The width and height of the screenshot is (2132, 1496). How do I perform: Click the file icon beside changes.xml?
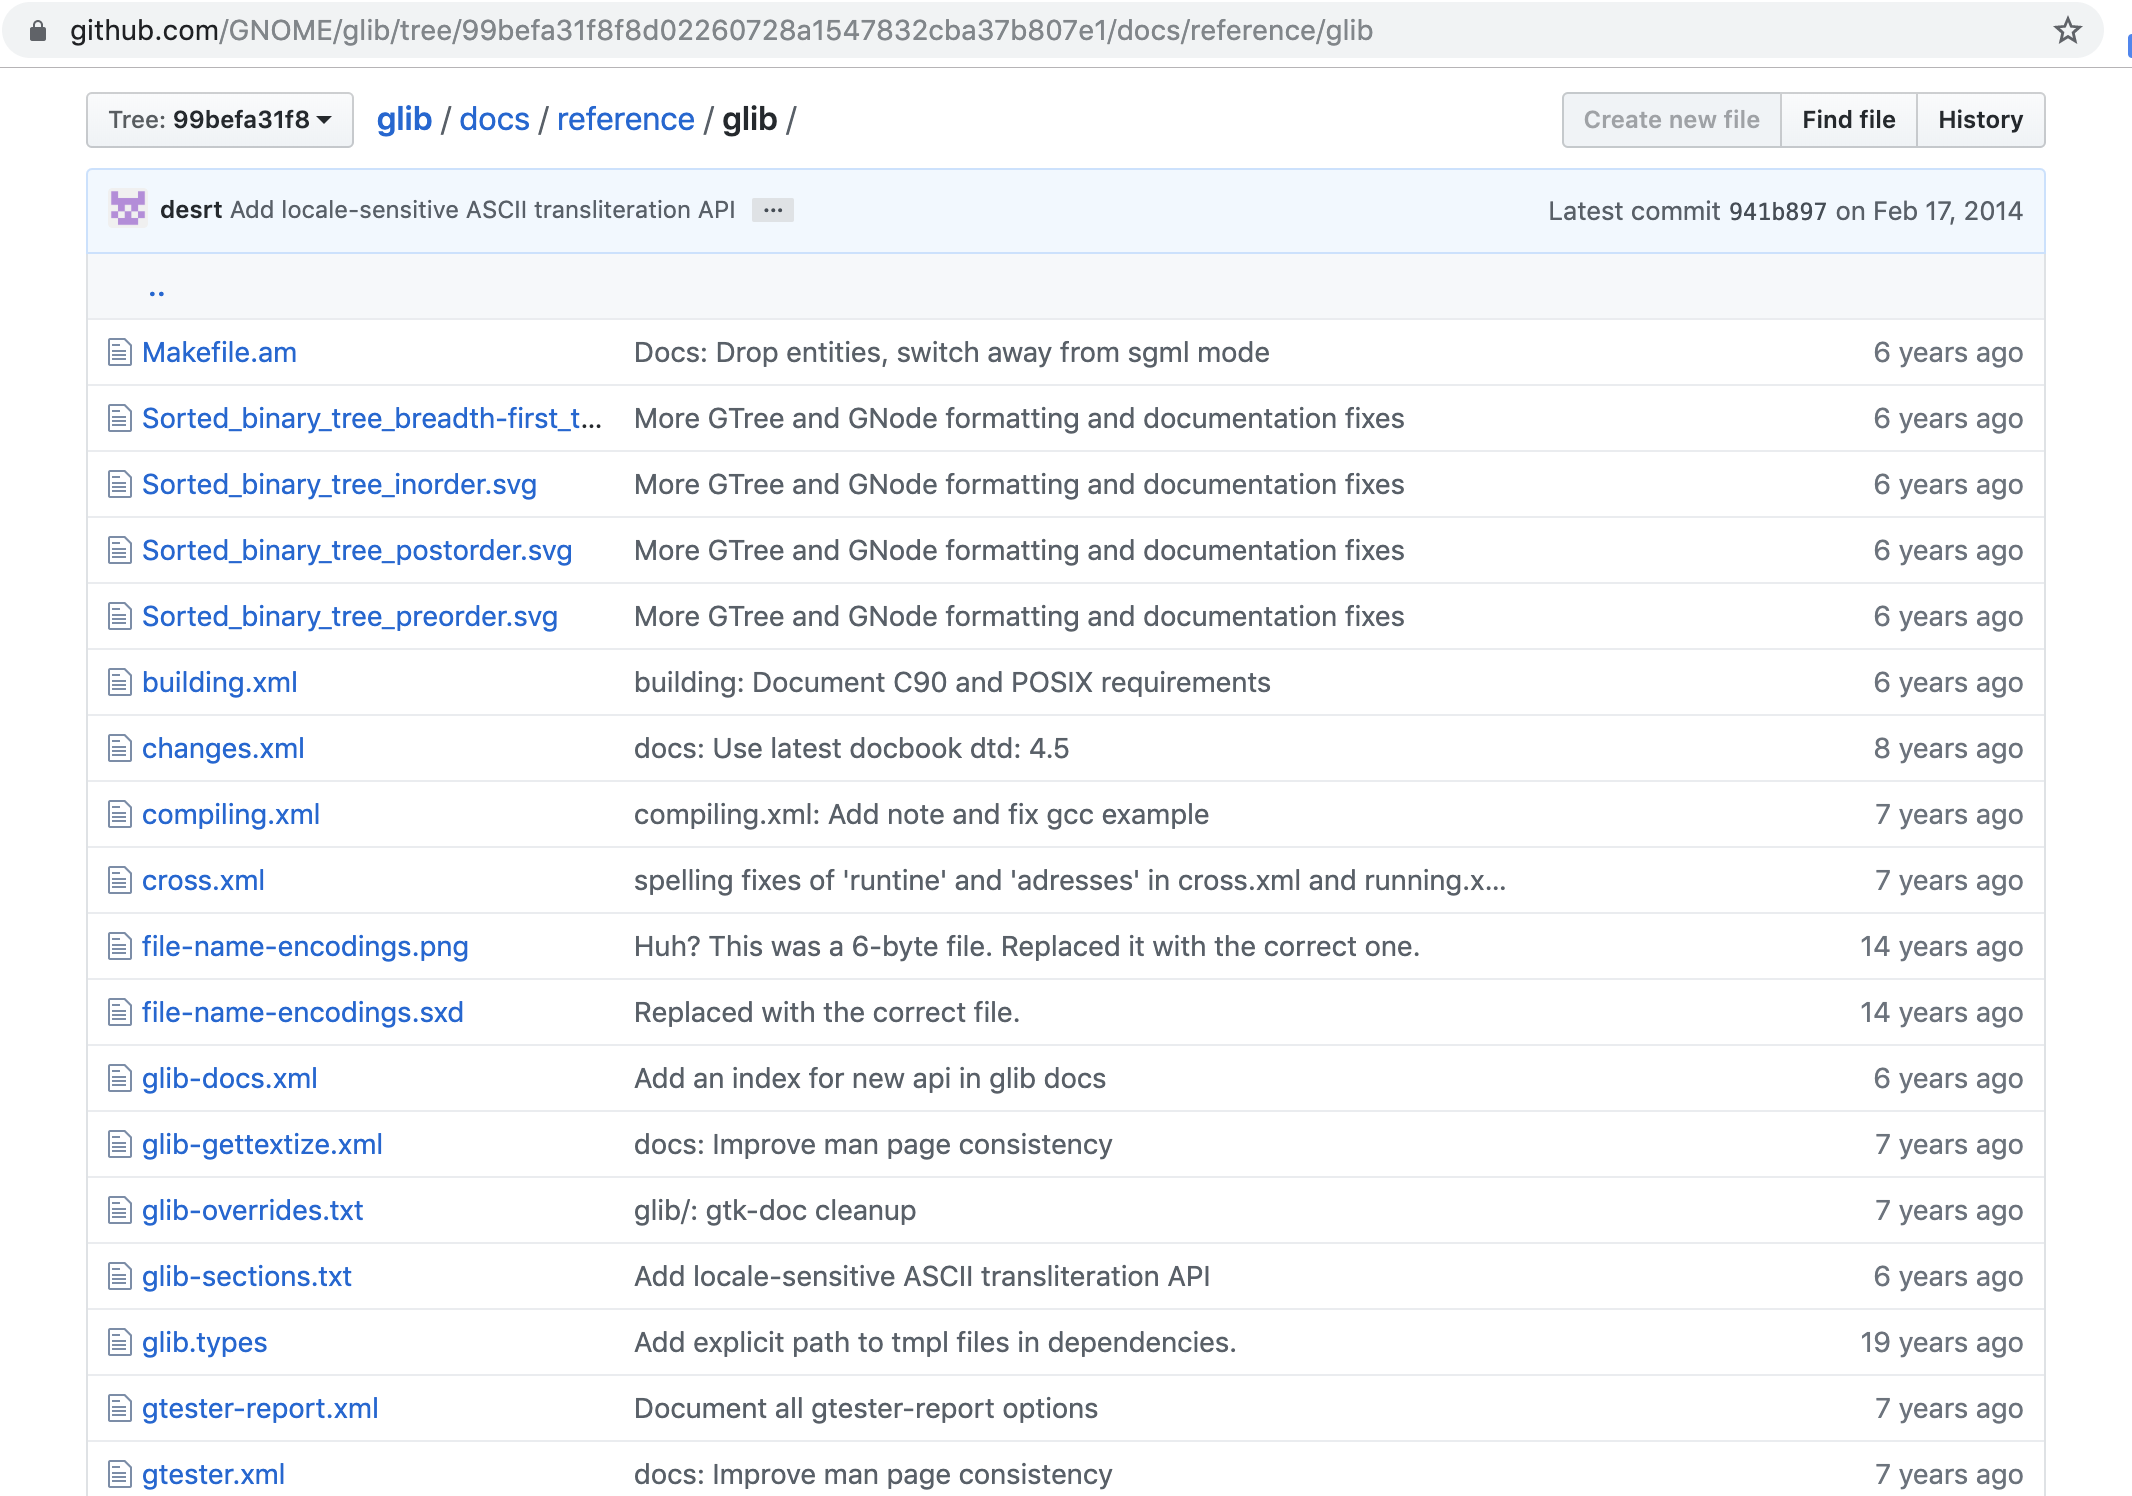[120, 749]
